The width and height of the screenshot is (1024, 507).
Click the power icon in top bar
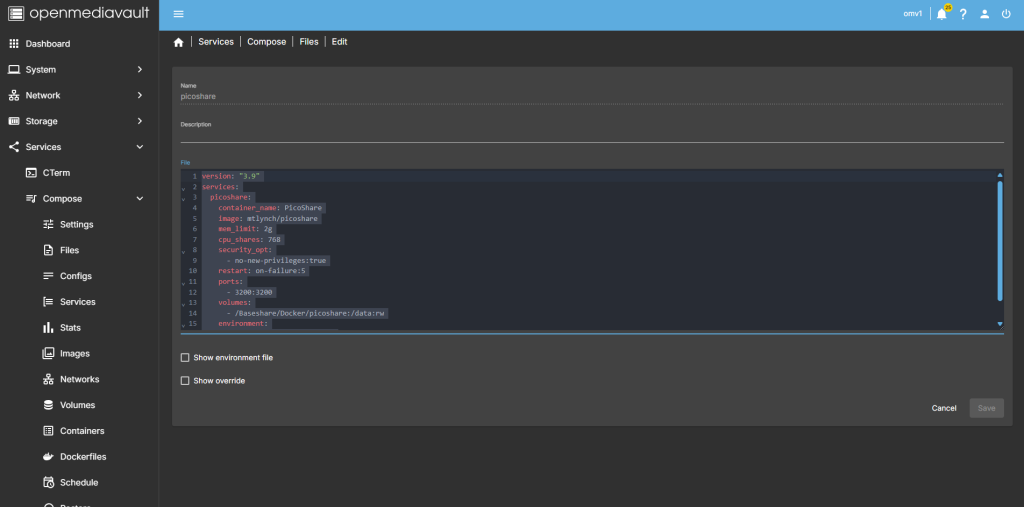pyautogui.click(x=1005, y=14)
